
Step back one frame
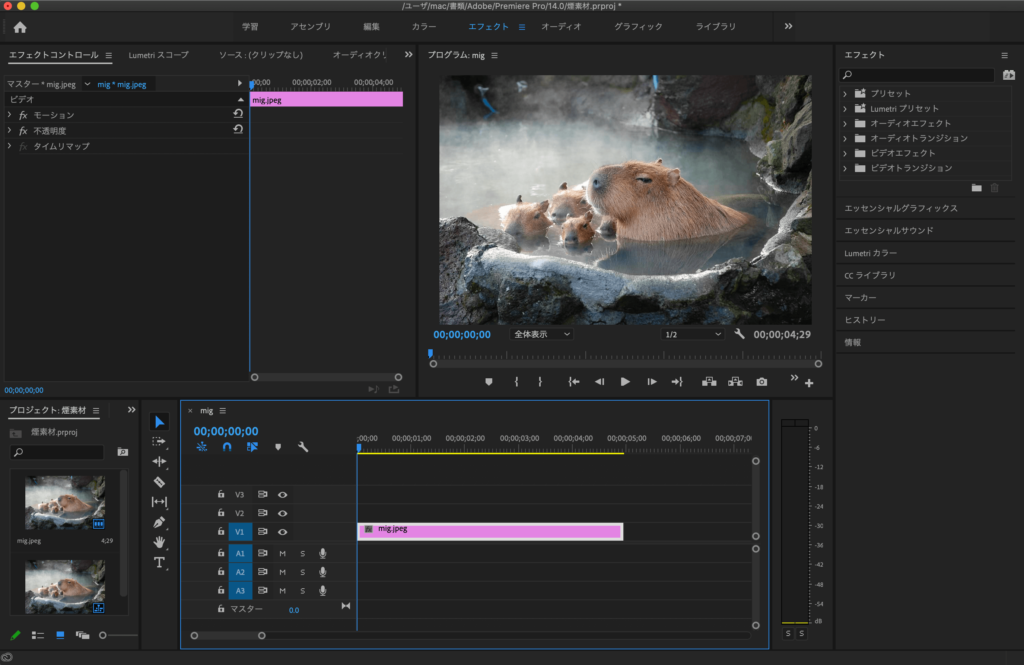point(599,382)
